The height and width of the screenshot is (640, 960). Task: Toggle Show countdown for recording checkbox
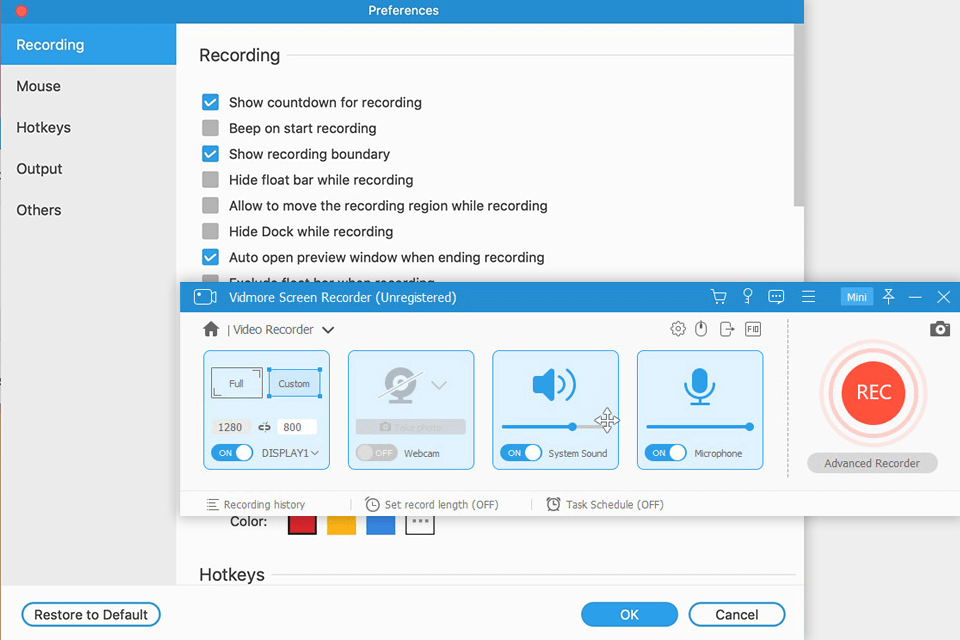pos(211,102)
